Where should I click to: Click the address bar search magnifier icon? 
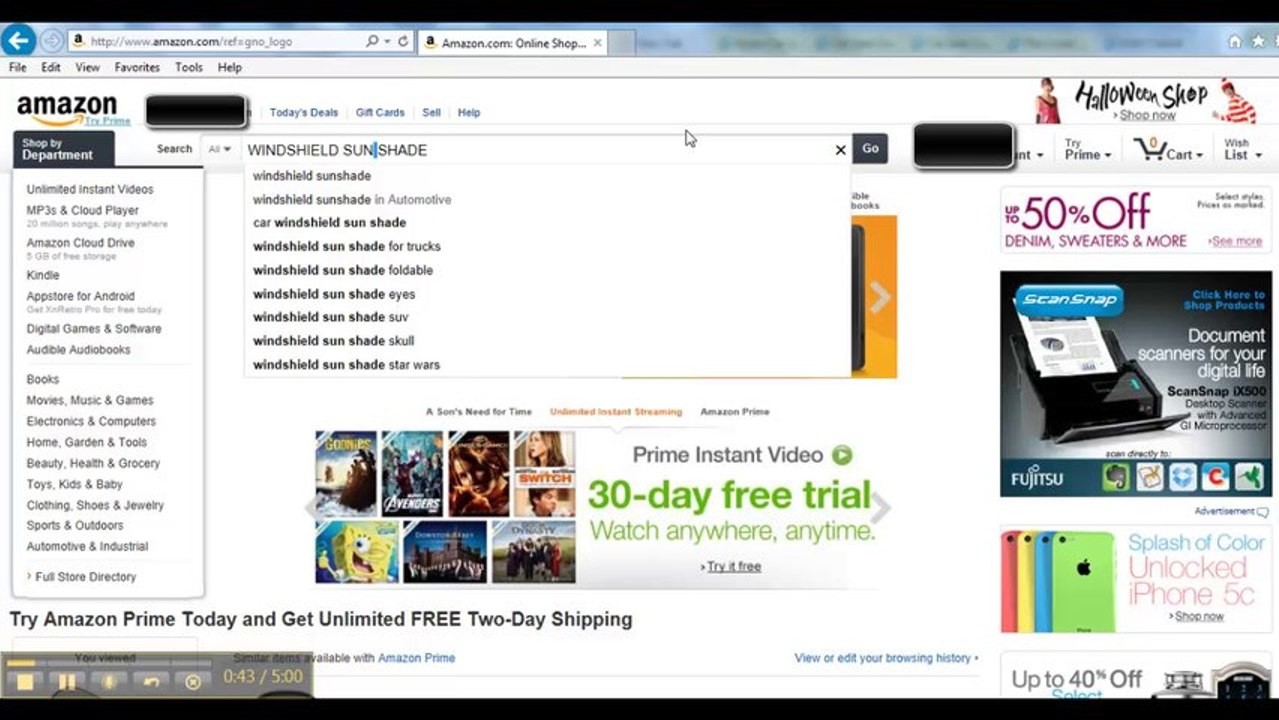(x=372, y=42)
